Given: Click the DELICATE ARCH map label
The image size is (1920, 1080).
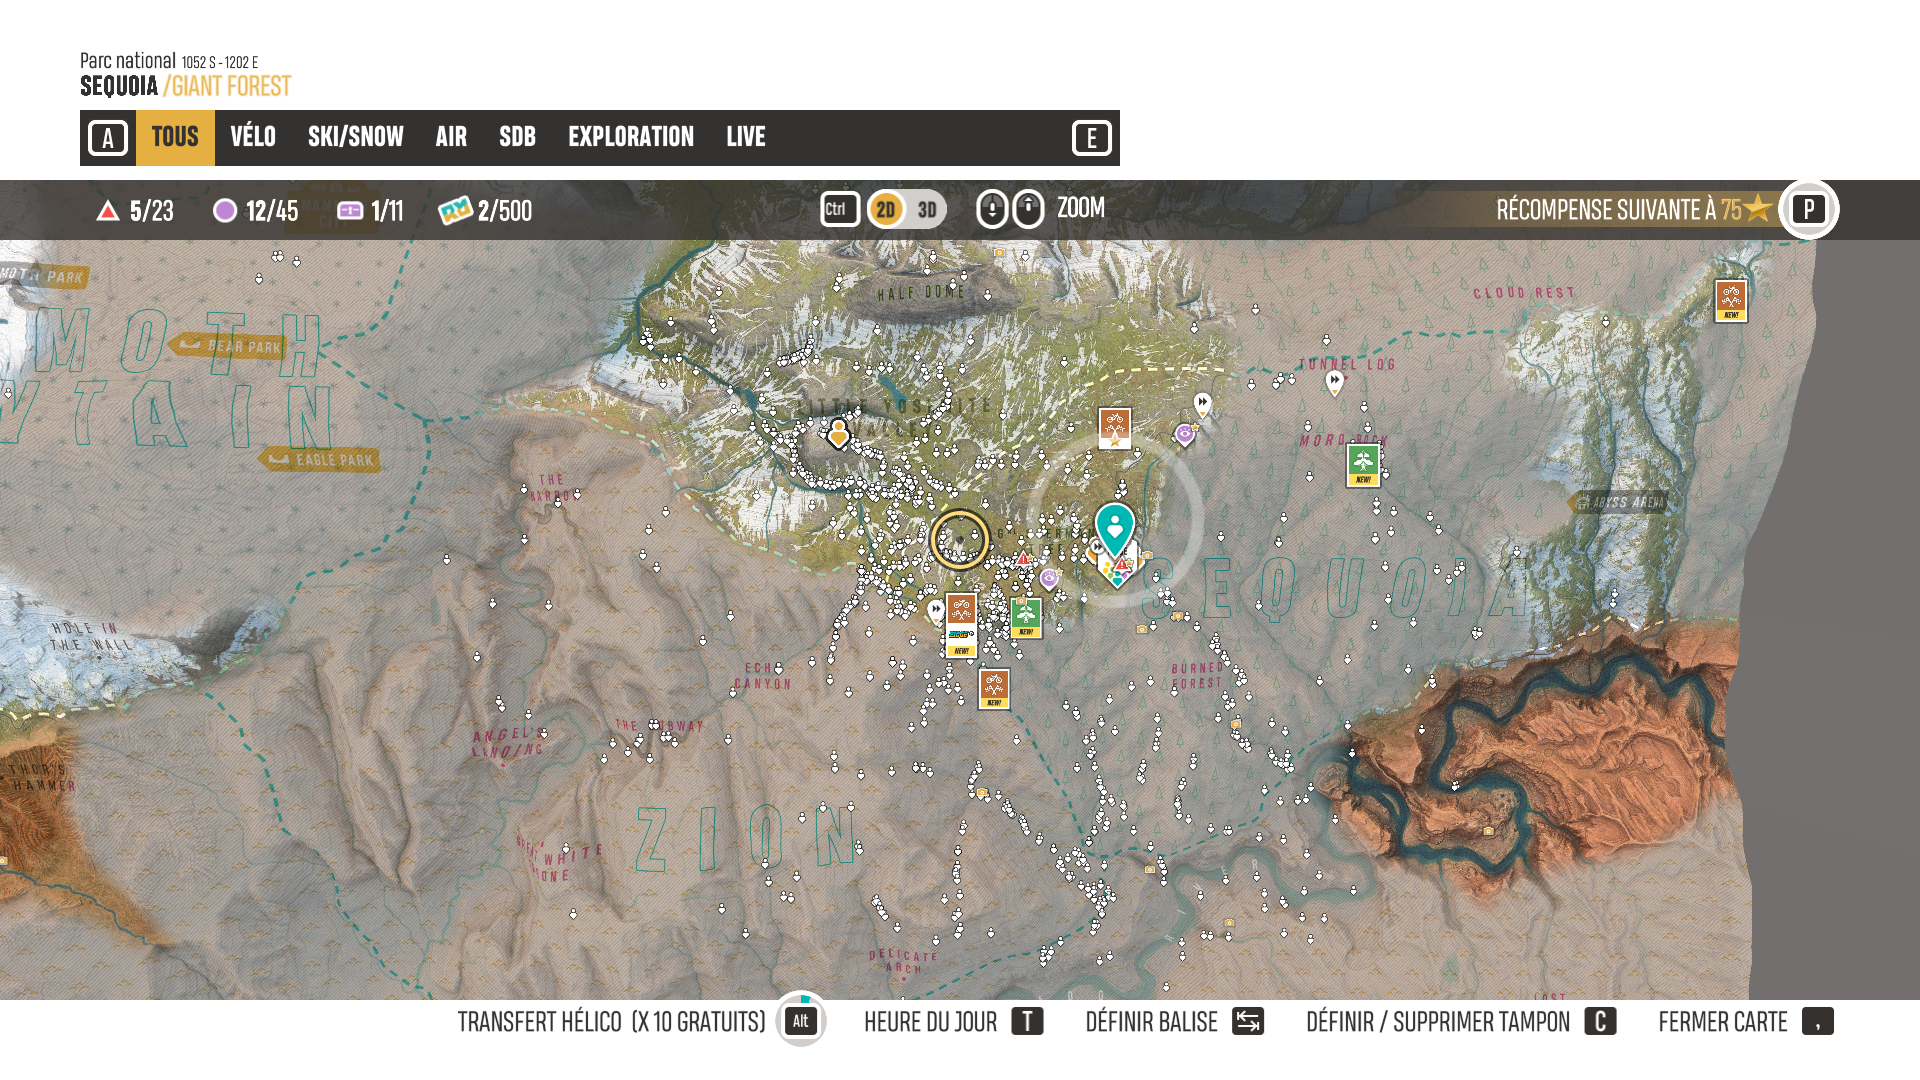Looking at the screenshot, I should coord(904,962).
